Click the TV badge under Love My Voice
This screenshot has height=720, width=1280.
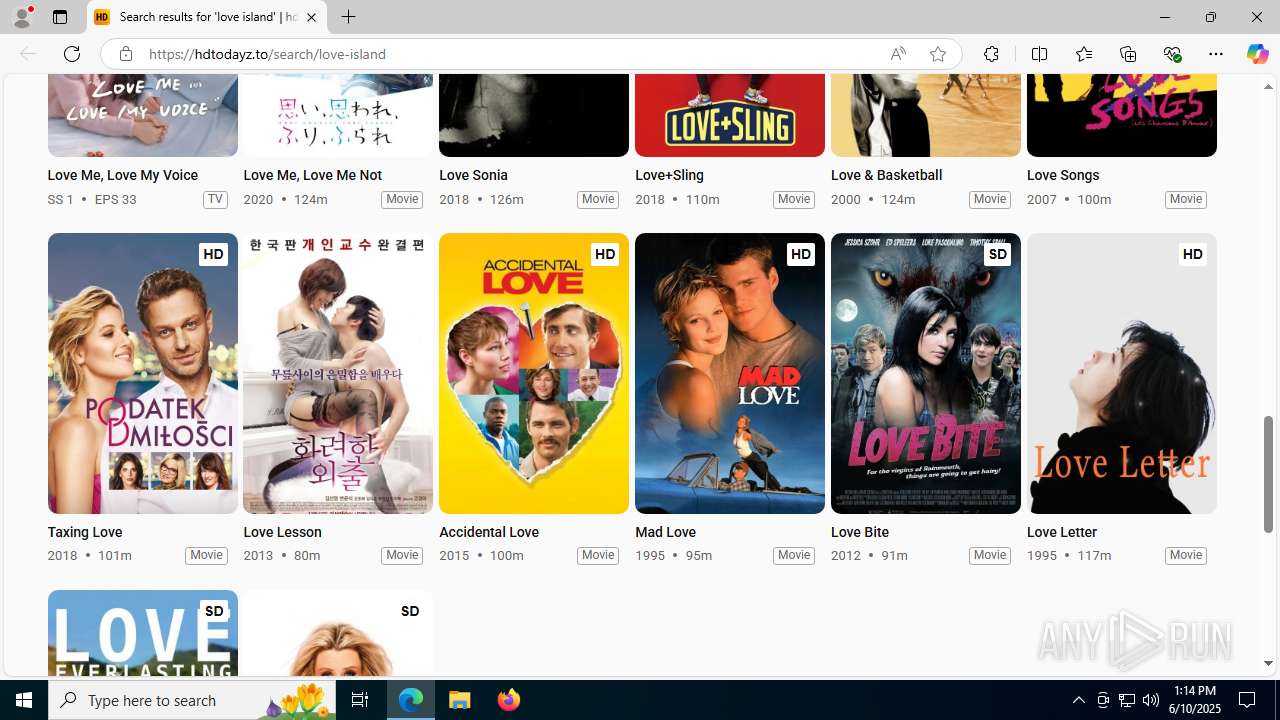215,199
